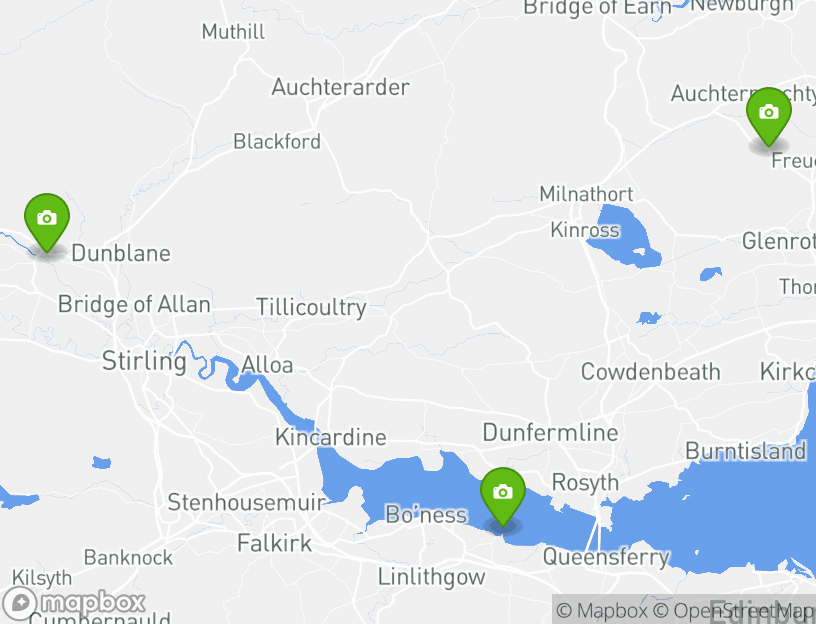Click the Kinross label by the loch
The image size is (816, 624).
[585, 230]
